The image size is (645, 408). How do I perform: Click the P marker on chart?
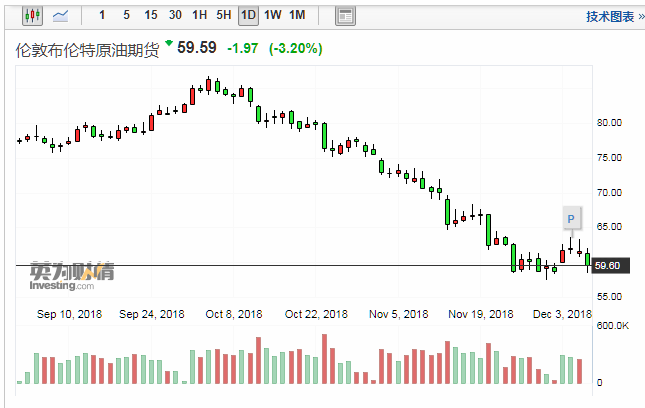pyautogui.click(x=571, y=219)
